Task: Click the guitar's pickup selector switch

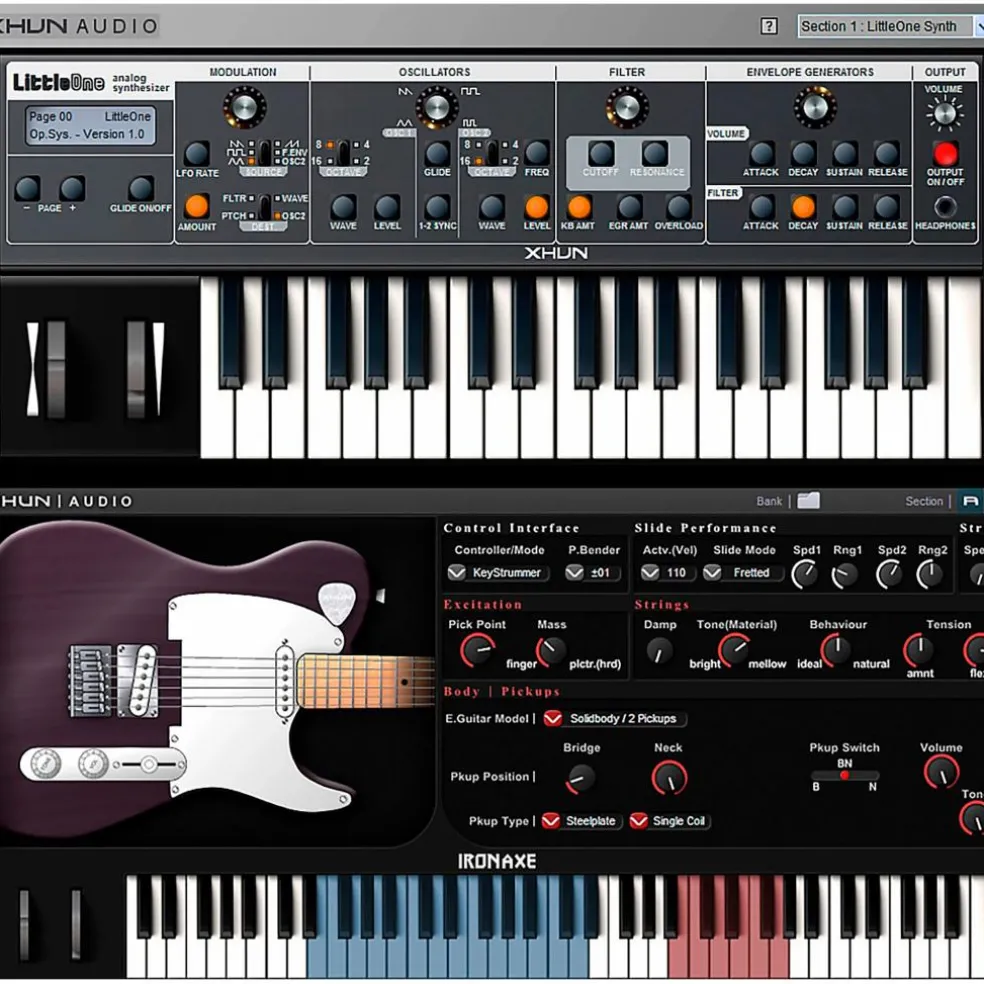Action: point(148,764)
